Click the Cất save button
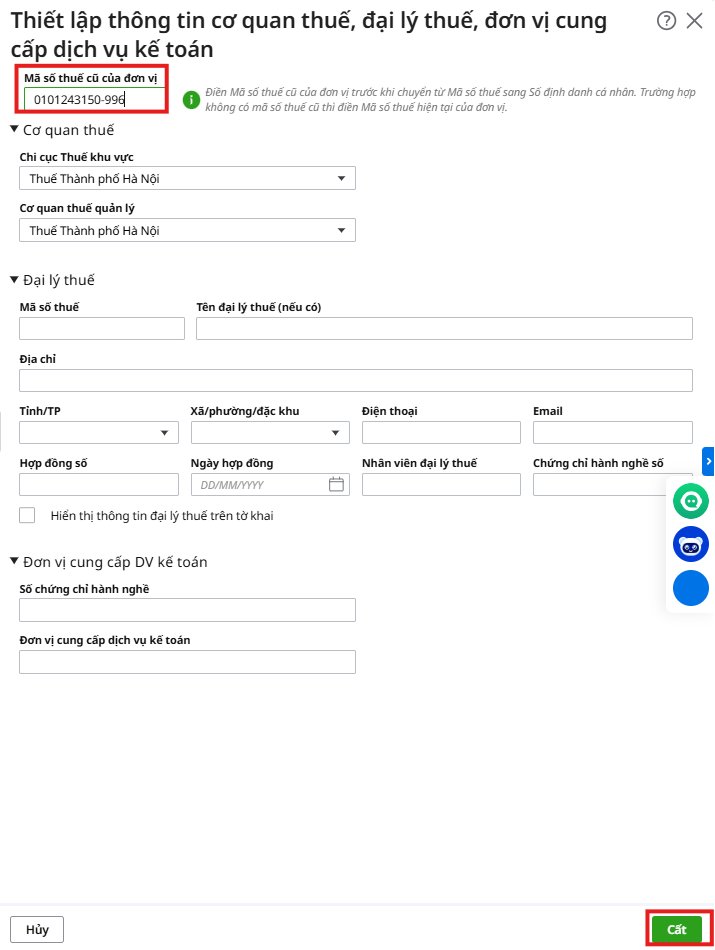Viewport: 715px width, 950px height. (677, 929)
